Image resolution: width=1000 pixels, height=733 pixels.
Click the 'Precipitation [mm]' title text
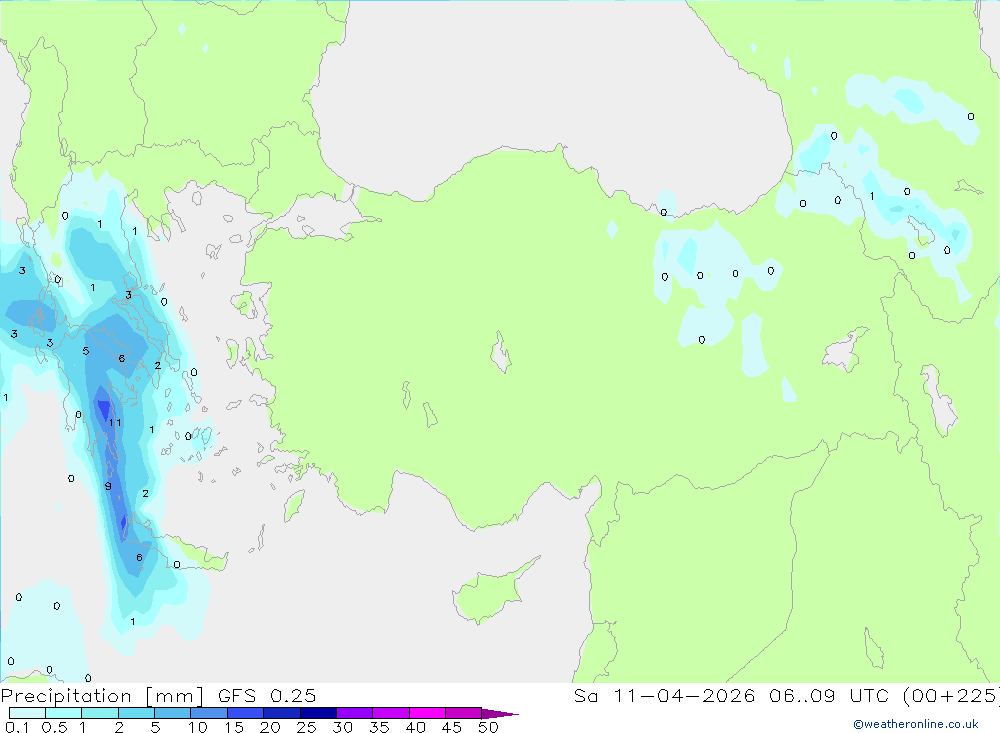pos(103,696)
